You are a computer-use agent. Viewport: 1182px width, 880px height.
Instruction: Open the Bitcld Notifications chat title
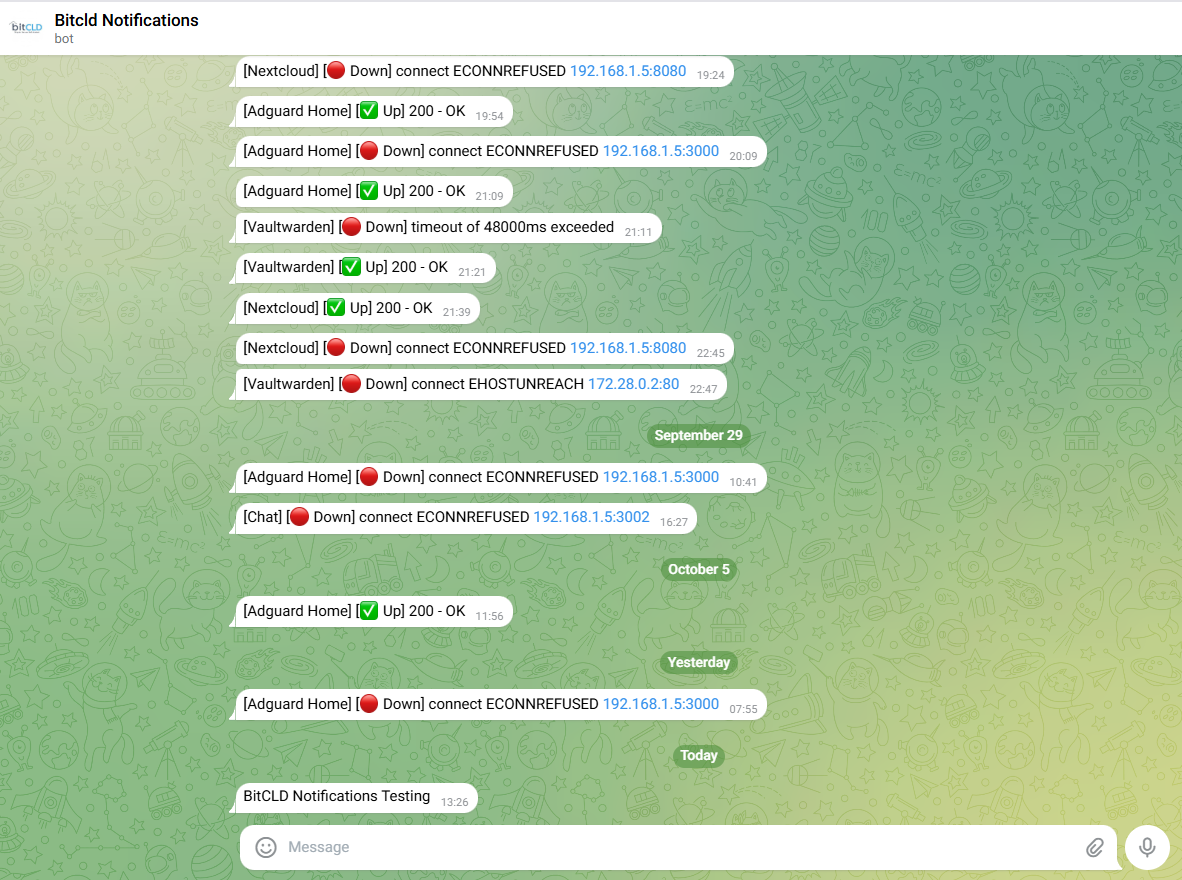point(126,20)
